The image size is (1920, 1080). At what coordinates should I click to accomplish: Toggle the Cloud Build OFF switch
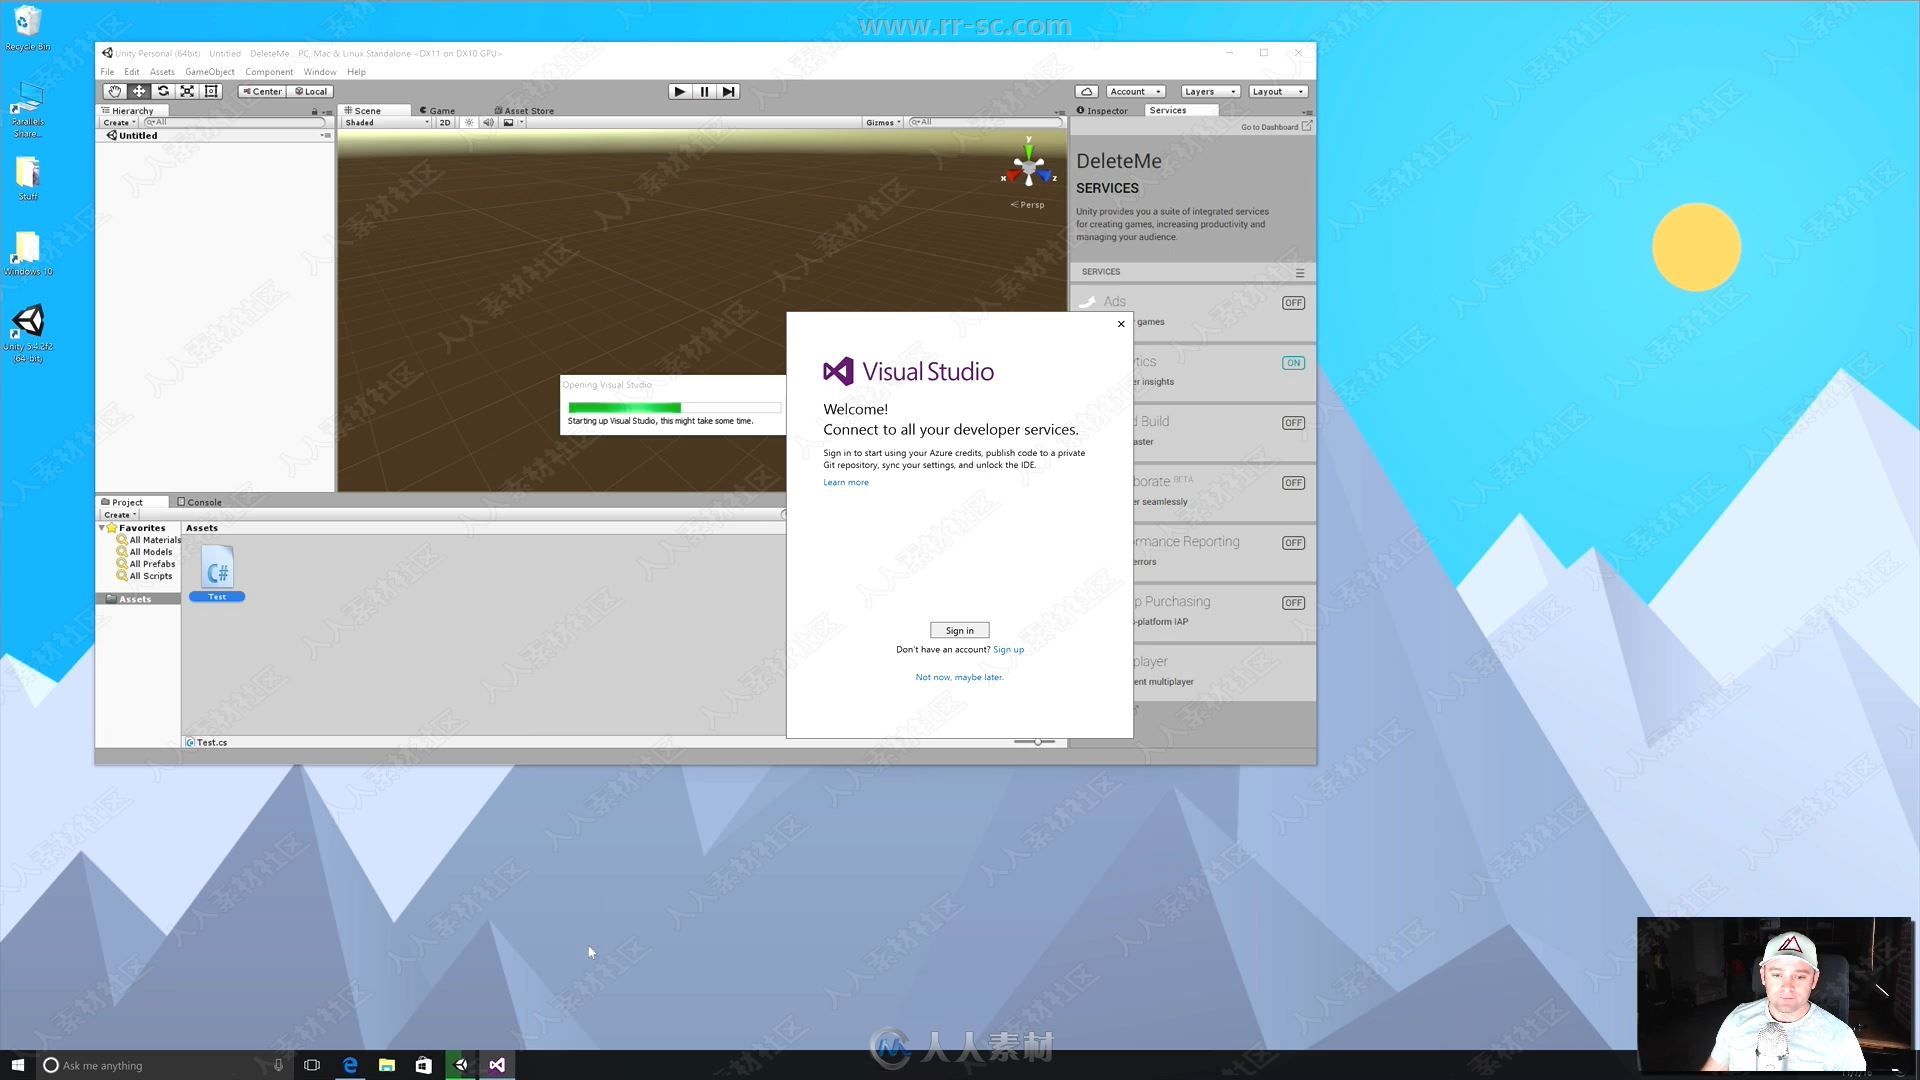pyautogui.click(x=1293, y=423)
